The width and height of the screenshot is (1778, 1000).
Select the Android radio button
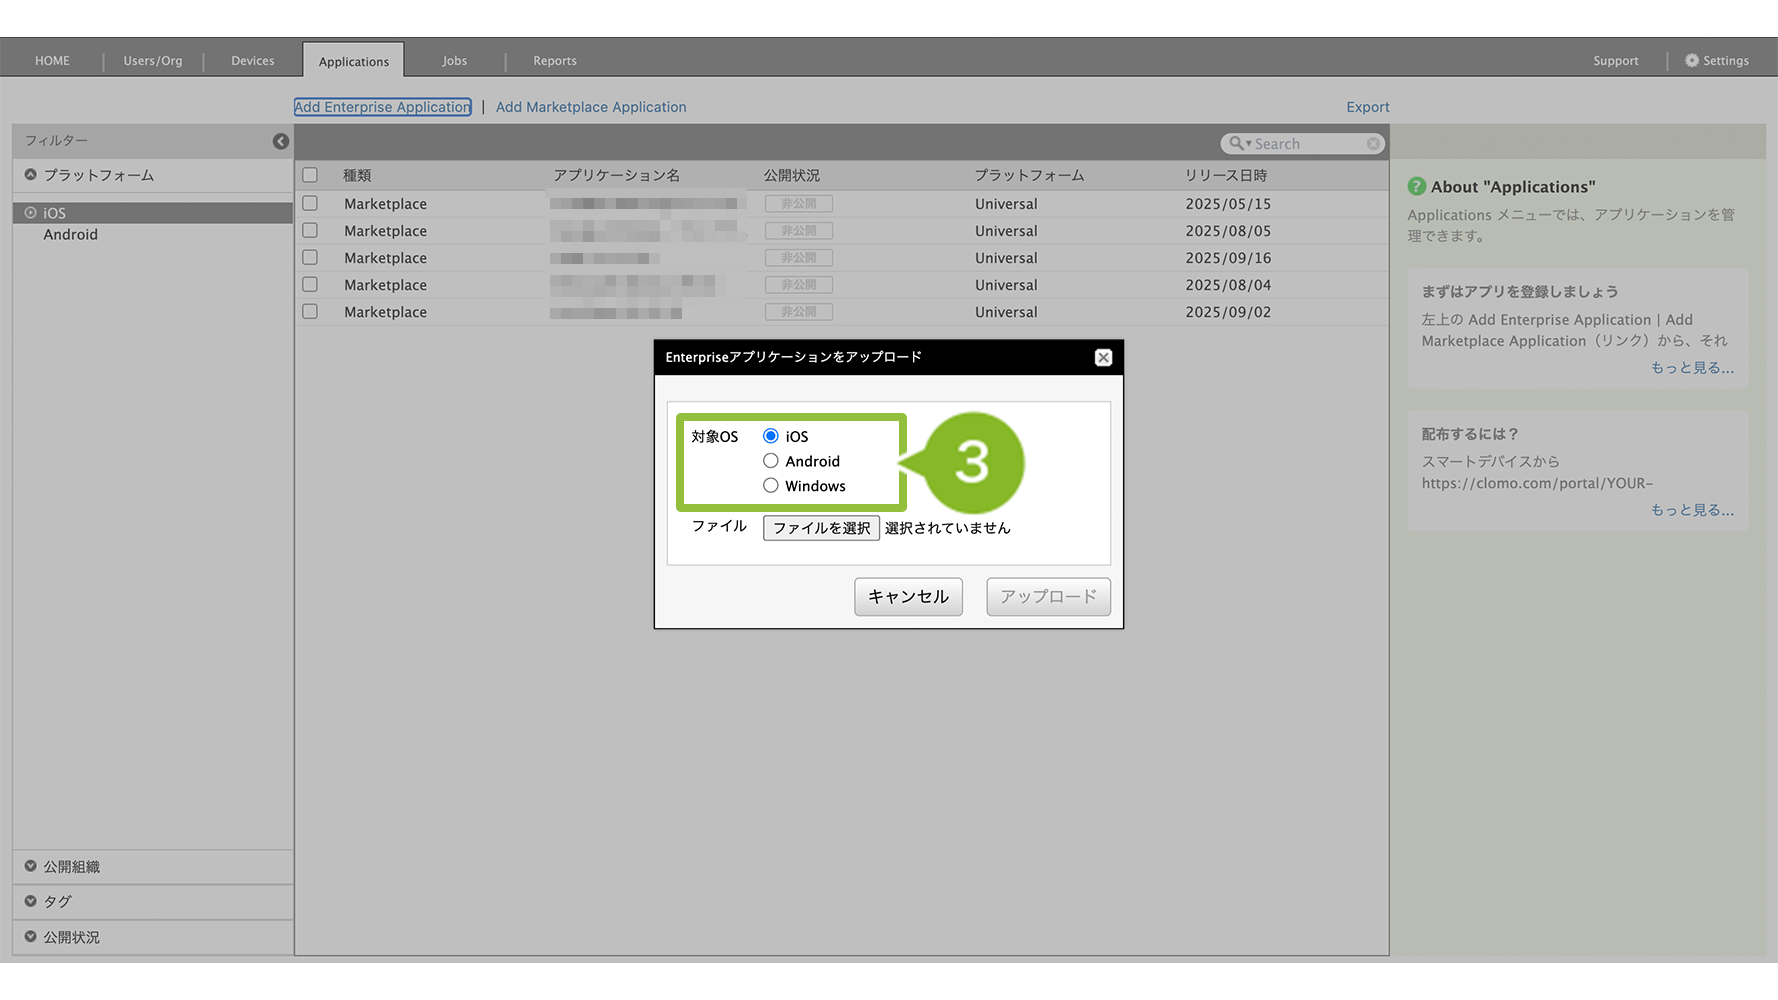[771, 461]
